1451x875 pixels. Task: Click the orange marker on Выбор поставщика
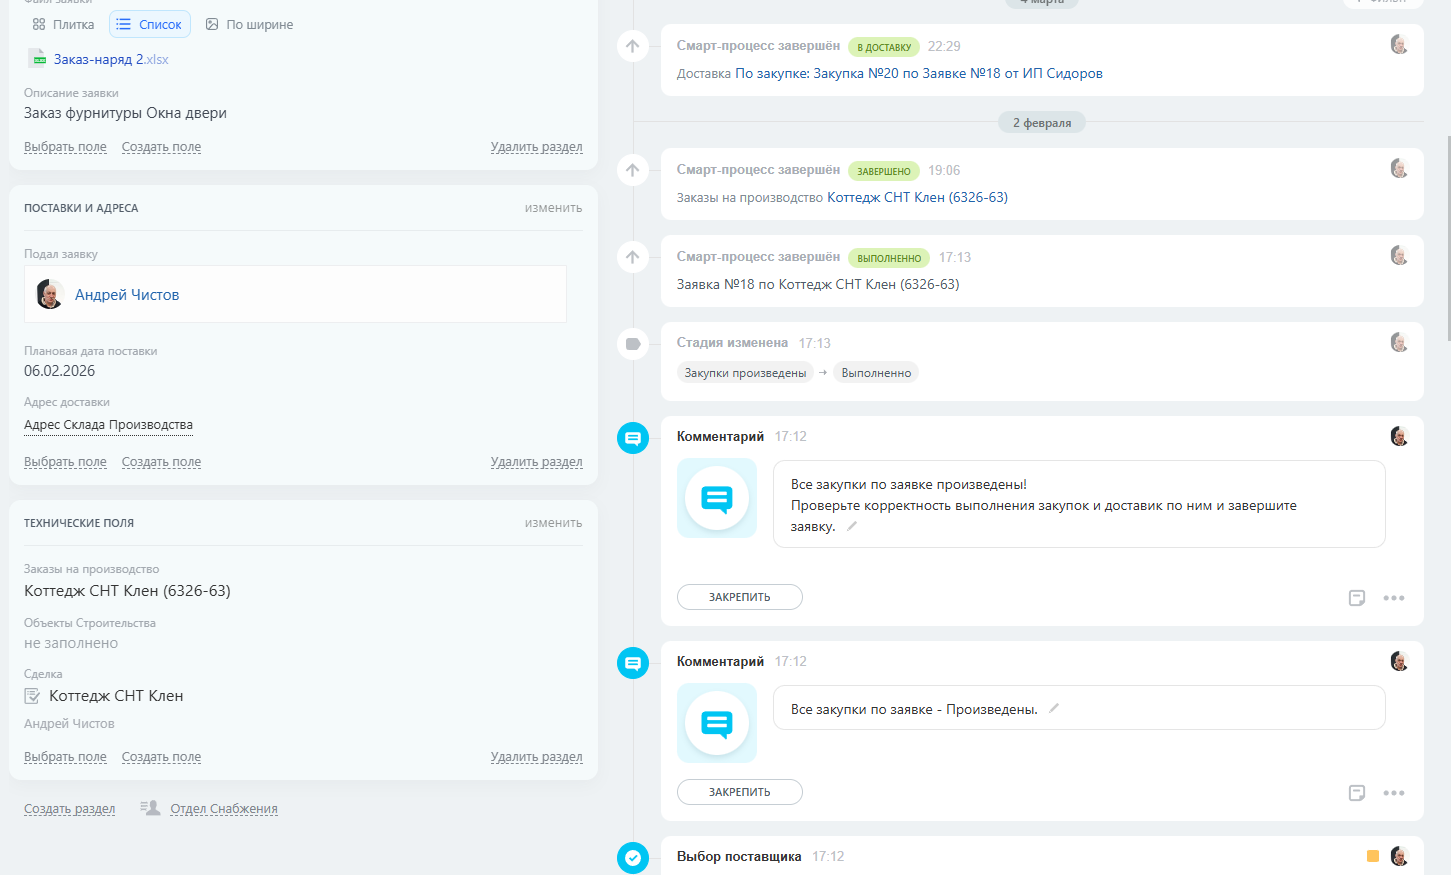[1373, 856]
